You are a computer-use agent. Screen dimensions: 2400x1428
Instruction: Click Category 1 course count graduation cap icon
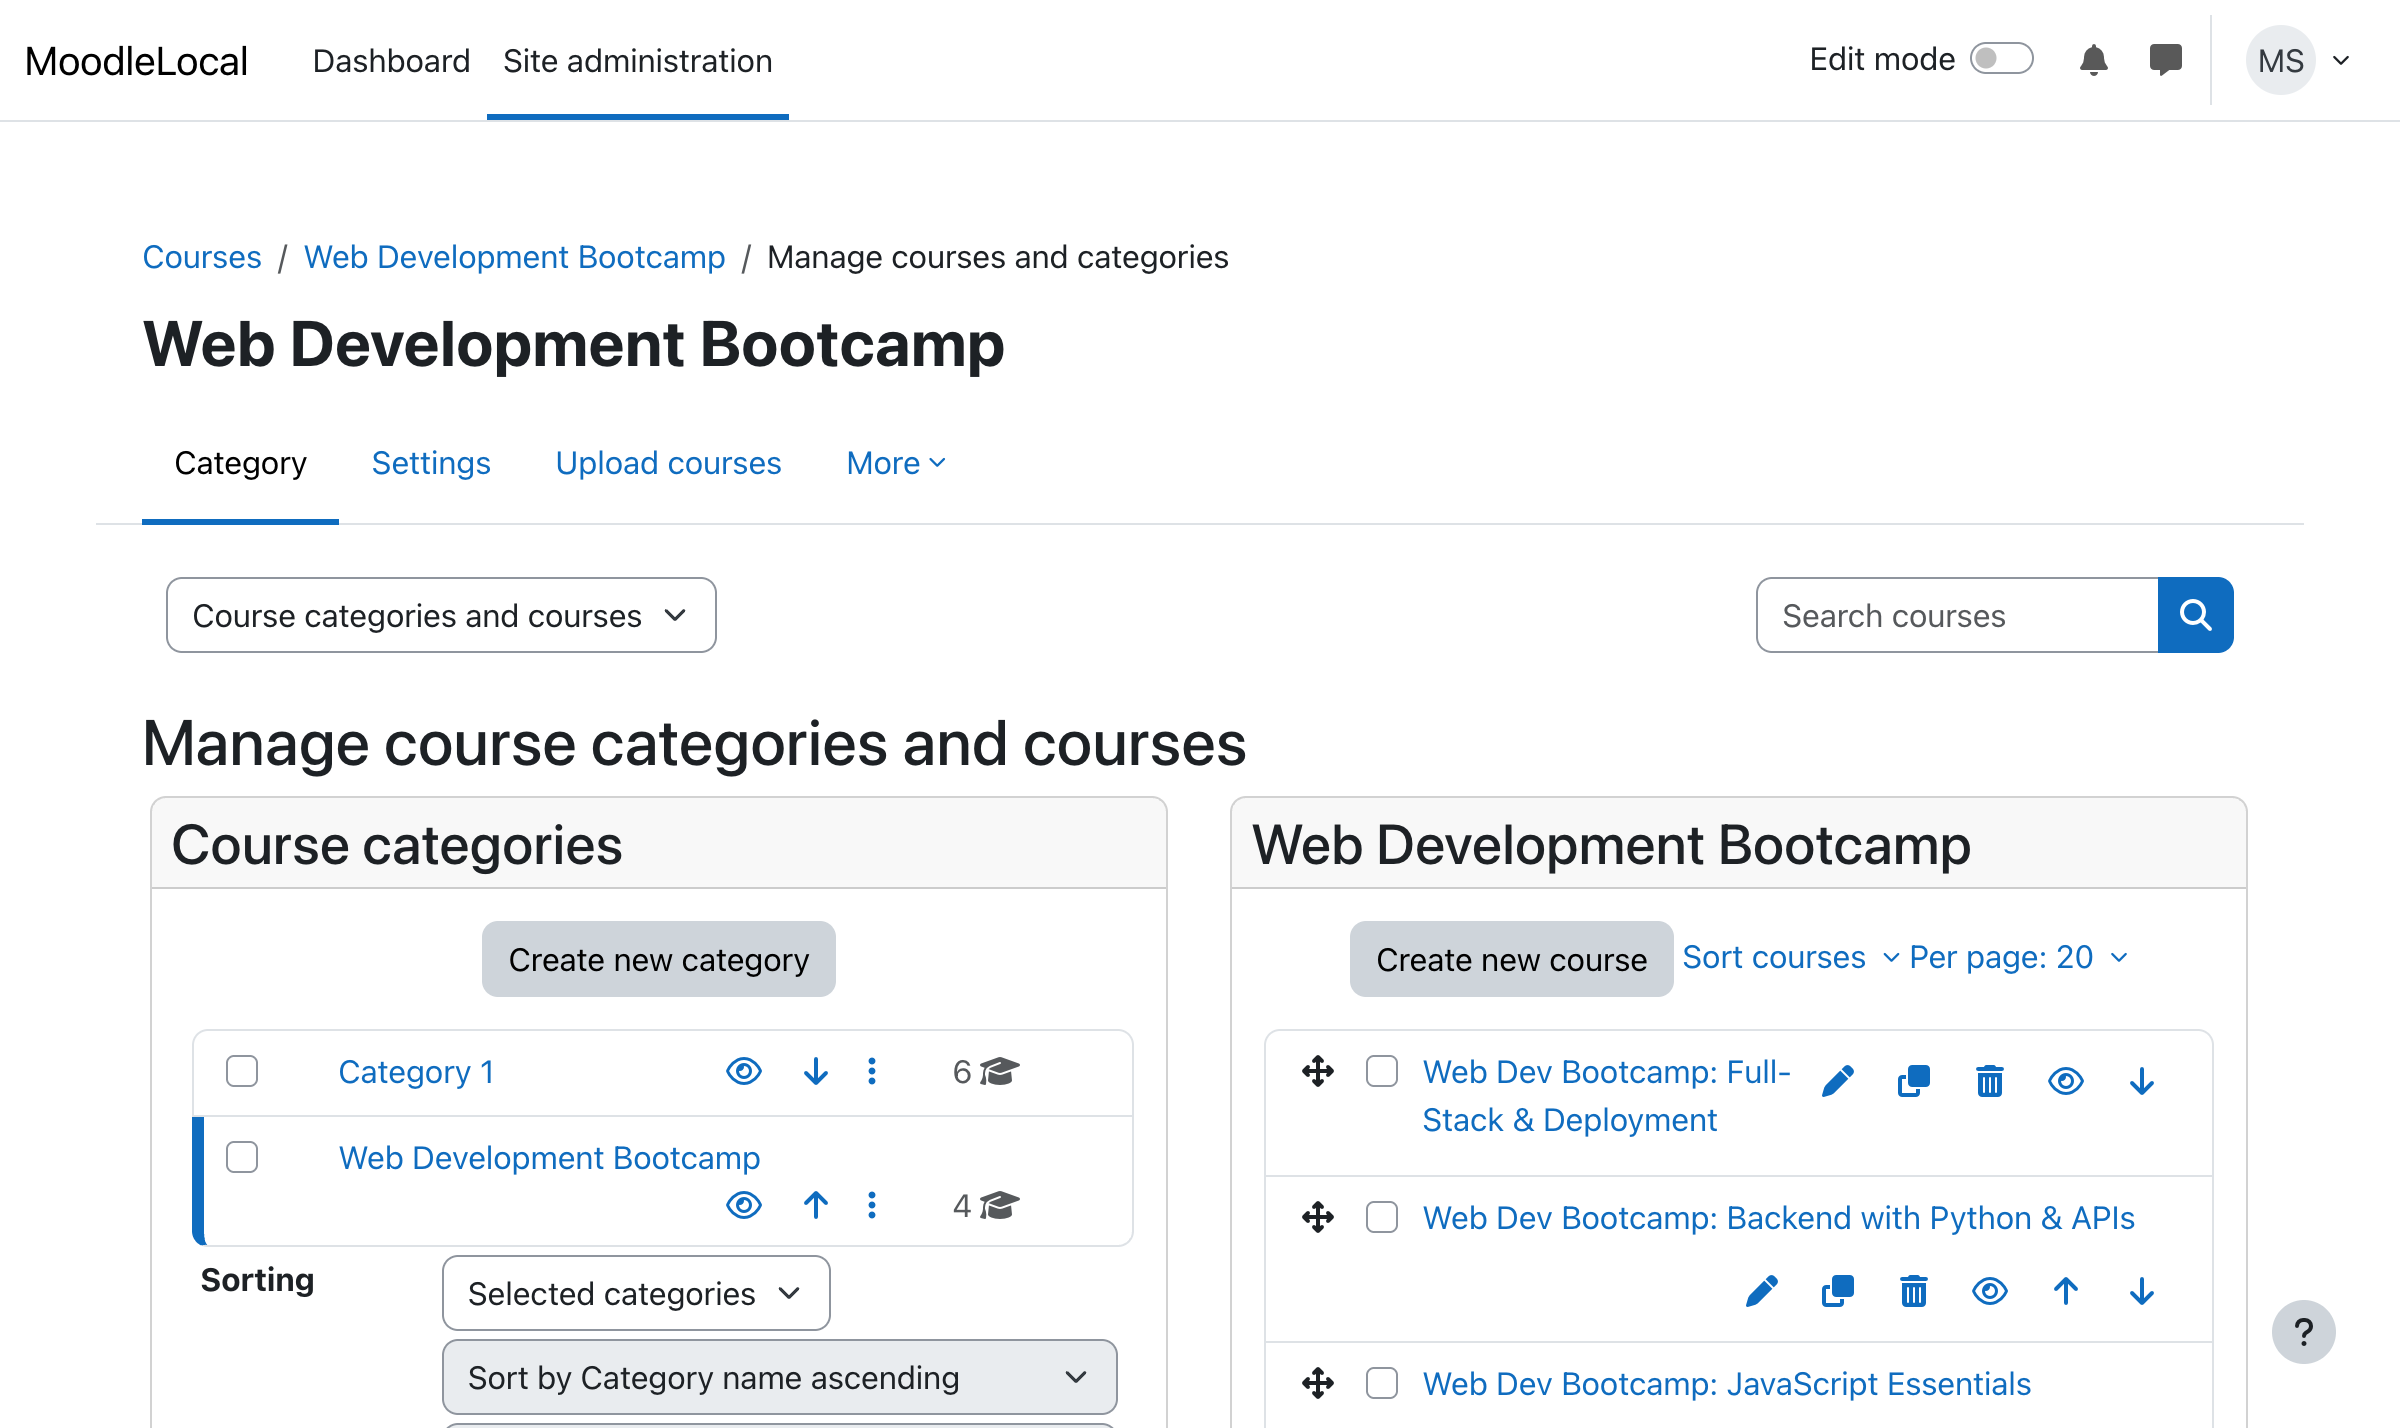999,1071
